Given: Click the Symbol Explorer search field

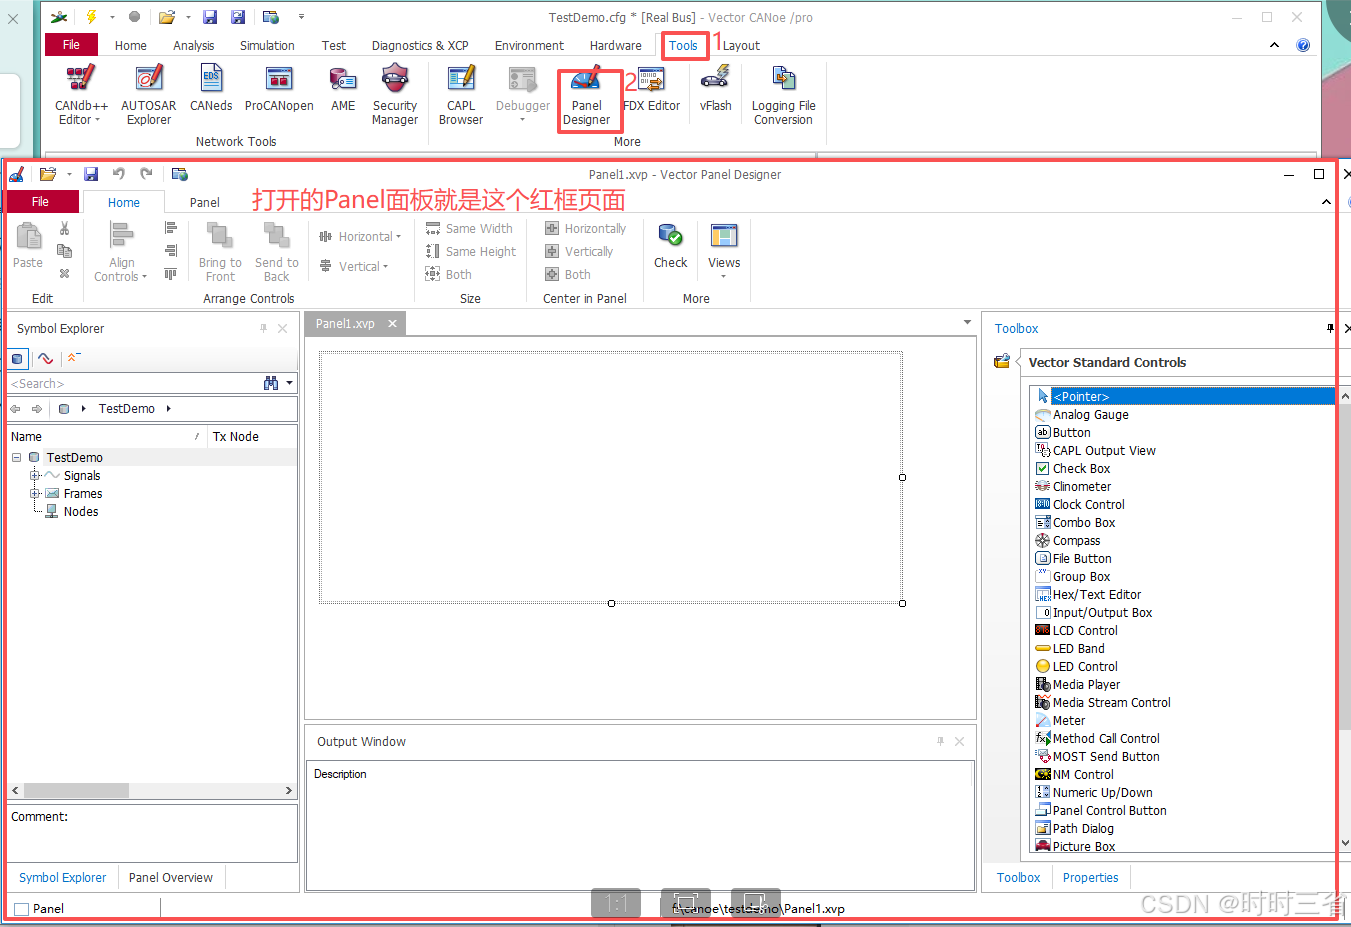Looking at the screenshot, I should (132, 383).
